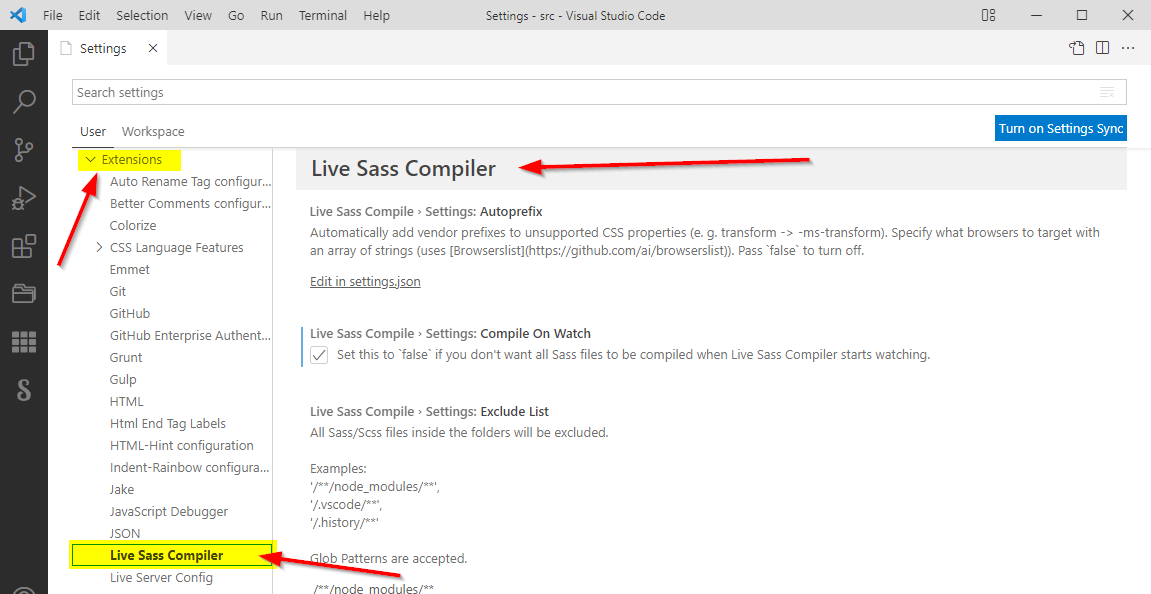This screenshot has width=1151, height=594.
Task: Select JSON in settings tree
Action: 125,534
